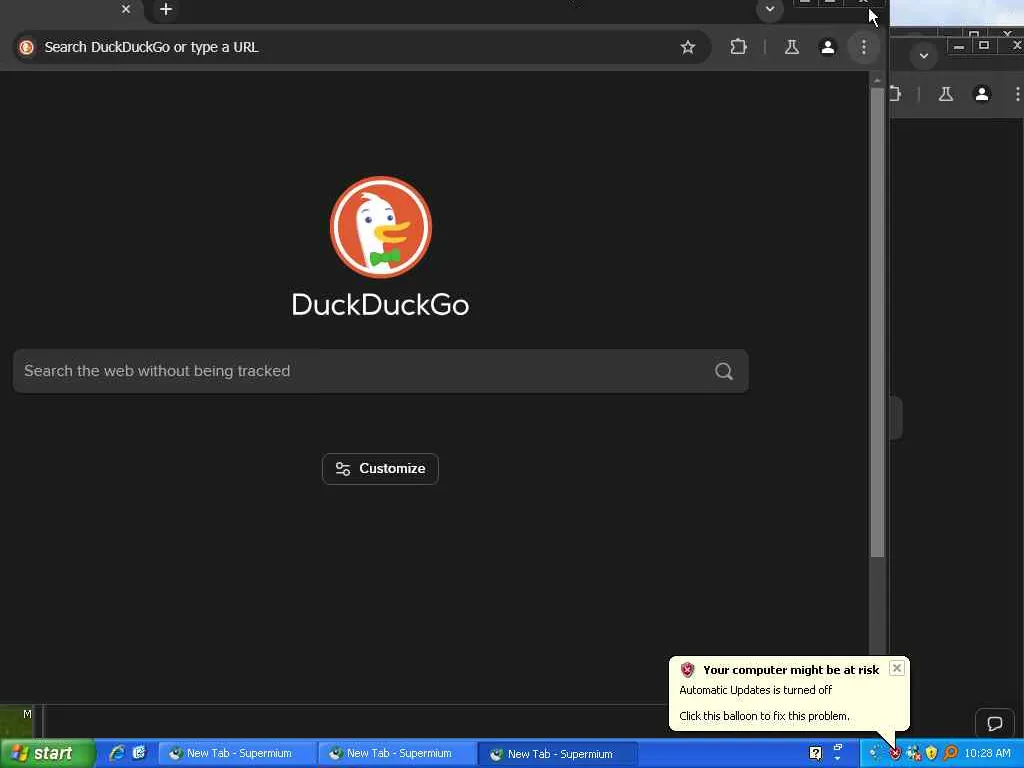Switch to first 'New Tab - Supermium' taskbar button
The width and height of the screenshot is (1024, 768).
pyautogui.click(x=237, y=754)
